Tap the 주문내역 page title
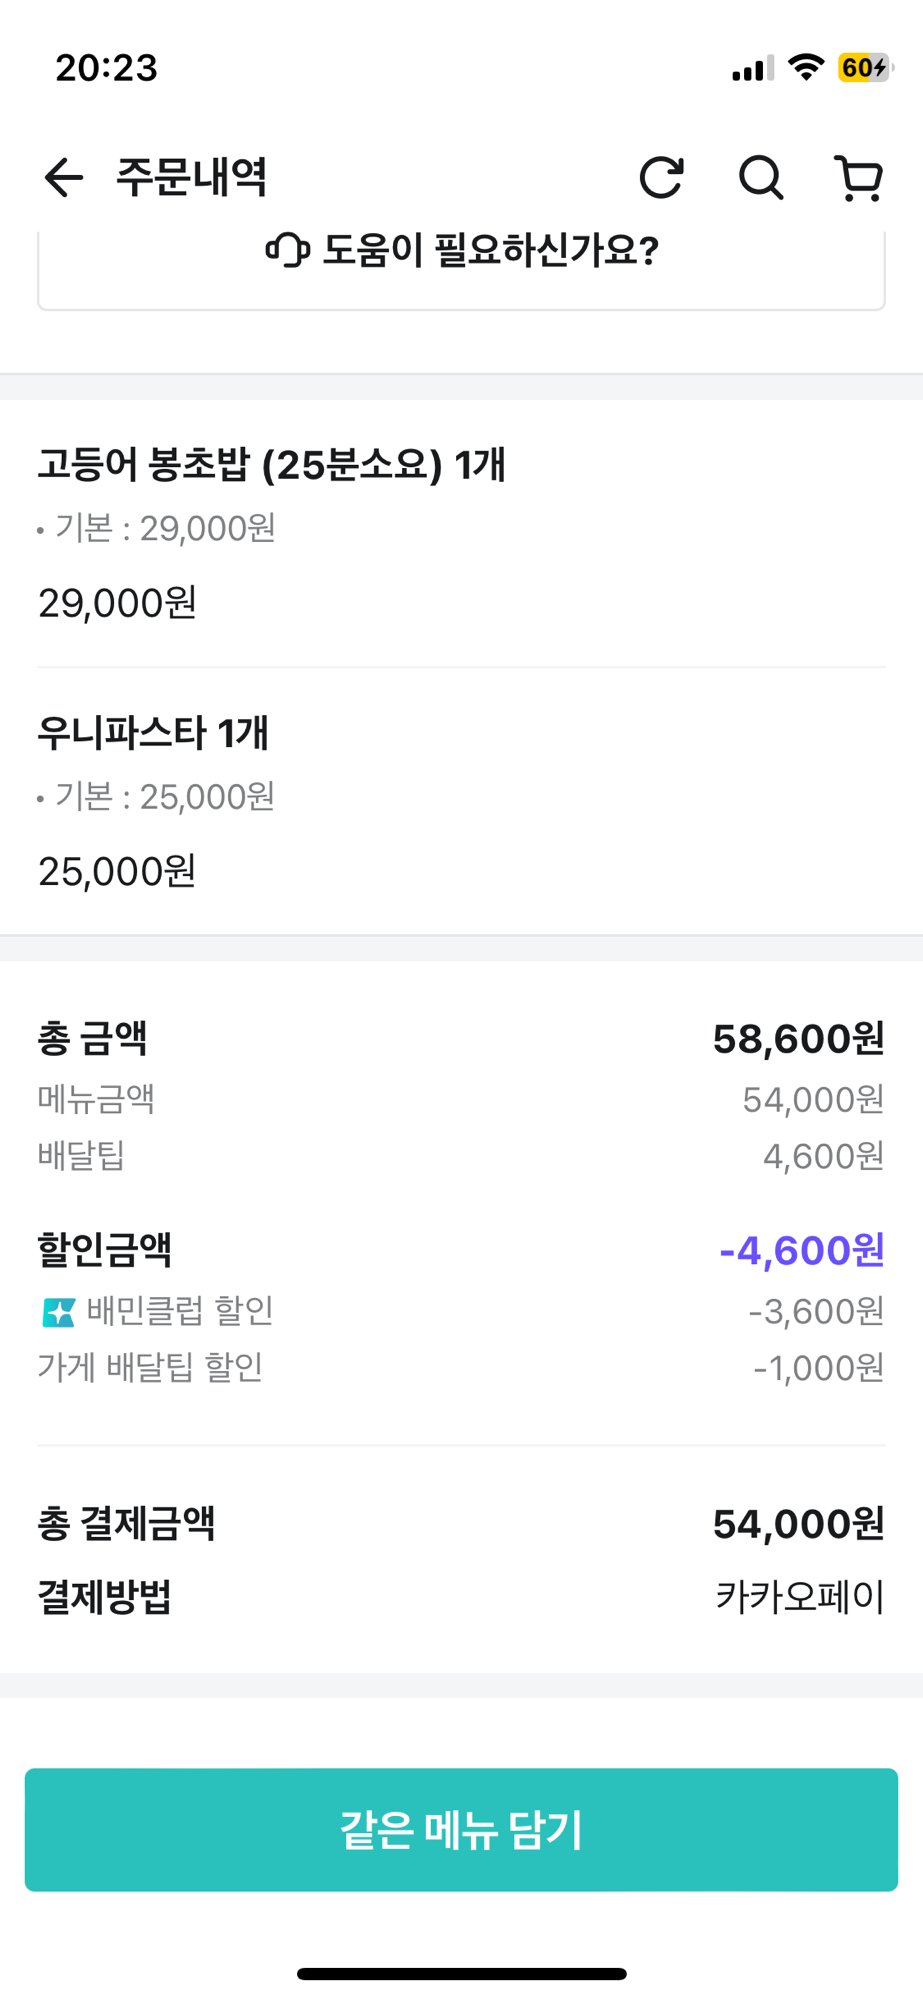This screenshot has width=923, height=2000. 191,177
